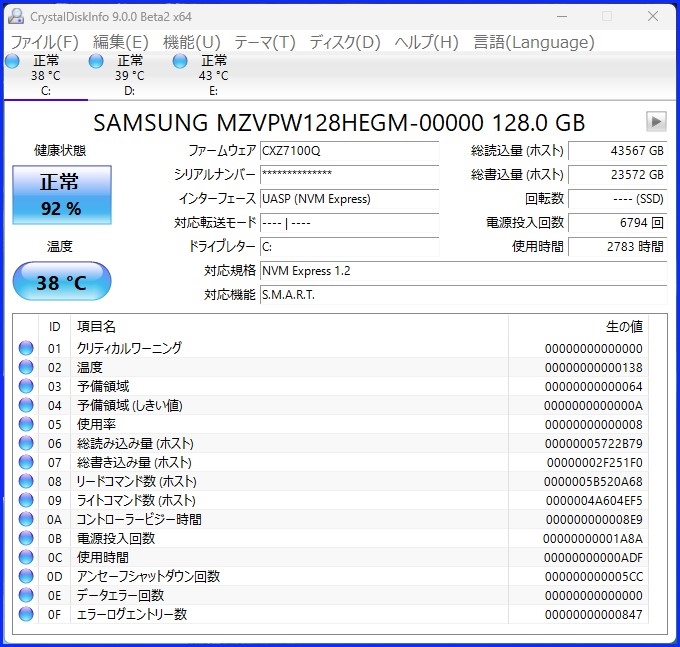Click the status orb for アンセーフシャットダウン回数
Image resolution: width=680 pixels, height=647 pixels.
[x=26, y=576]
